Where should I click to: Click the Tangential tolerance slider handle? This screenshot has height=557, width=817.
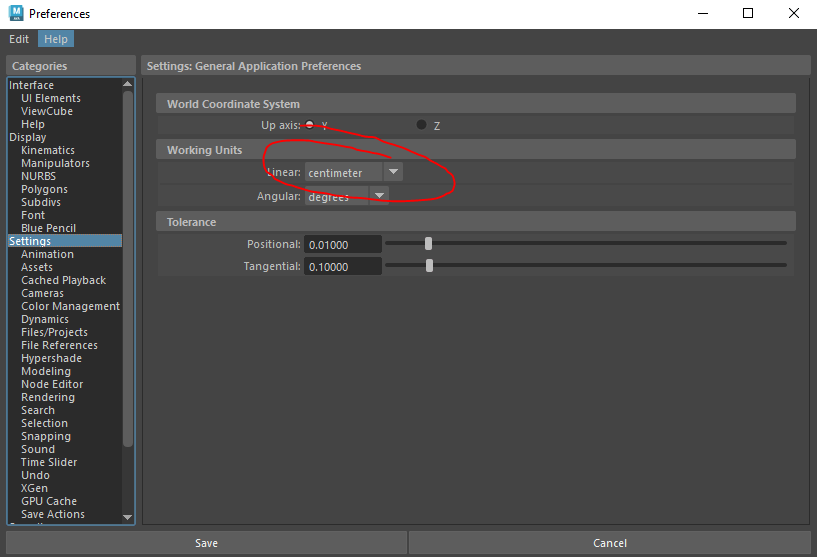pos(429,266)
